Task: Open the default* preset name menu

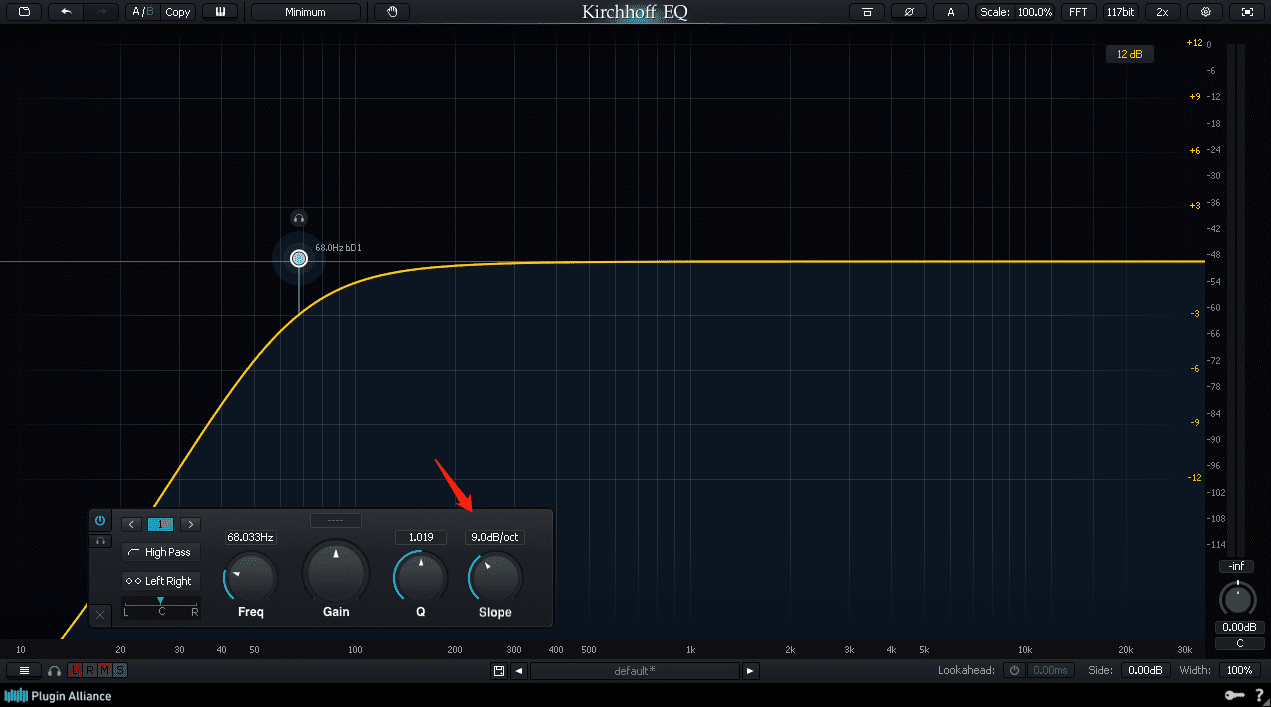Action: coord(635,671)
